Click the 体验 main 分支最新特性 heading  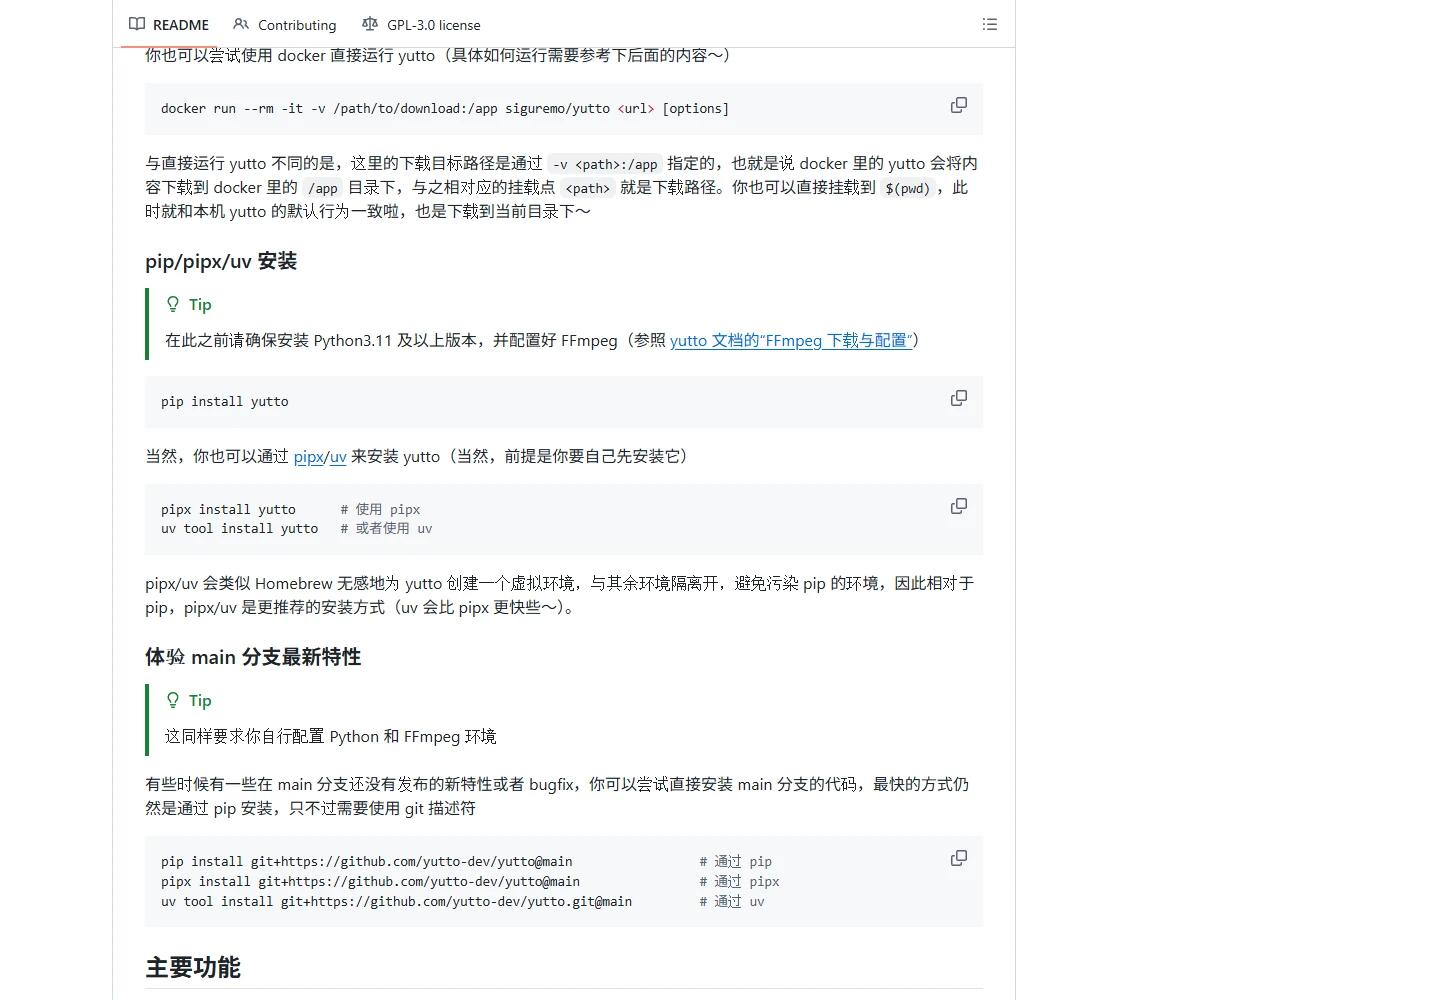[x=253, y=657]
